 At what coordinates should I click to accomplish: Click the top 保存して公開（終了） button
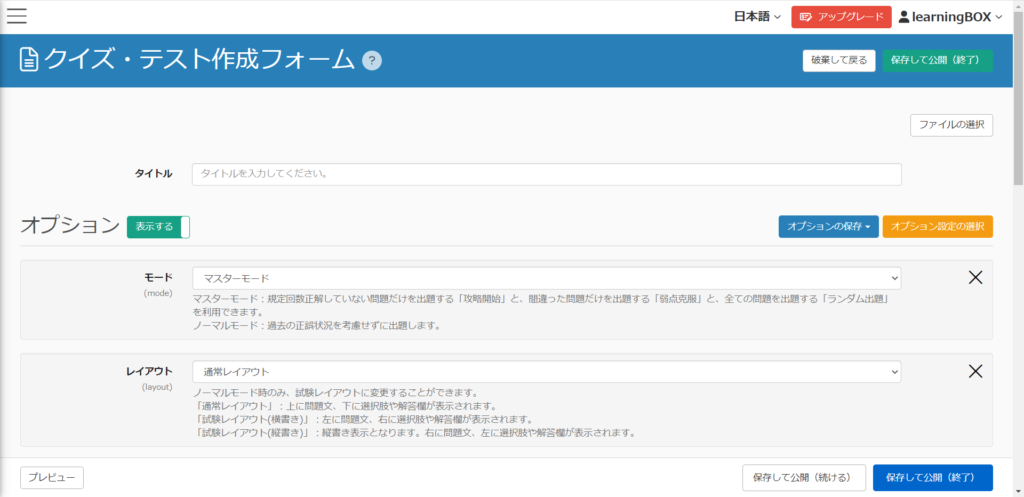point(937,61)
